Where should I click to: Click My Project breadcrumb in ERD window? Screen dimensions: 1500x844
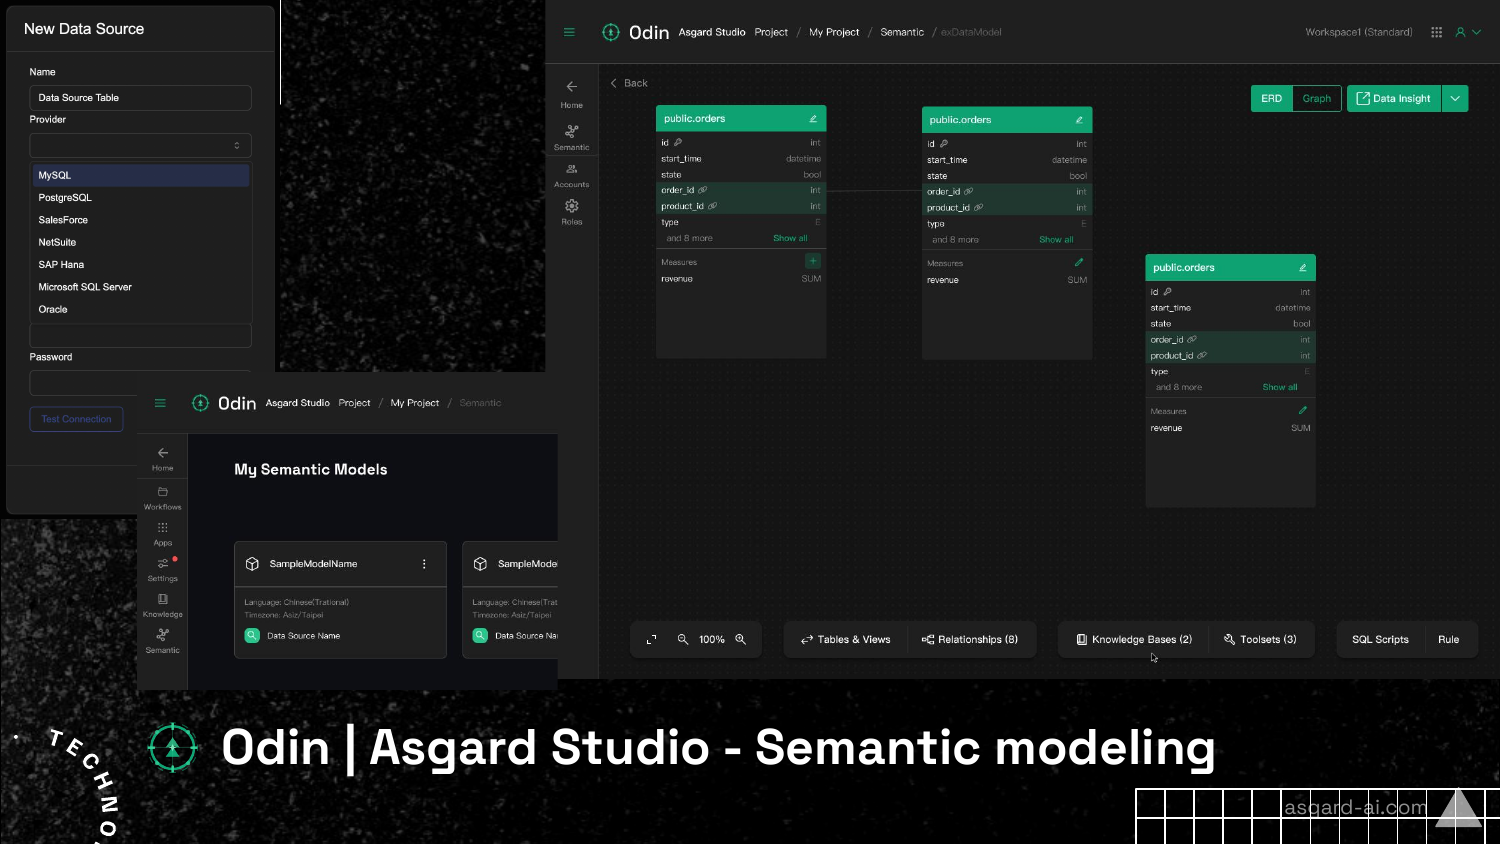[834, 32]
